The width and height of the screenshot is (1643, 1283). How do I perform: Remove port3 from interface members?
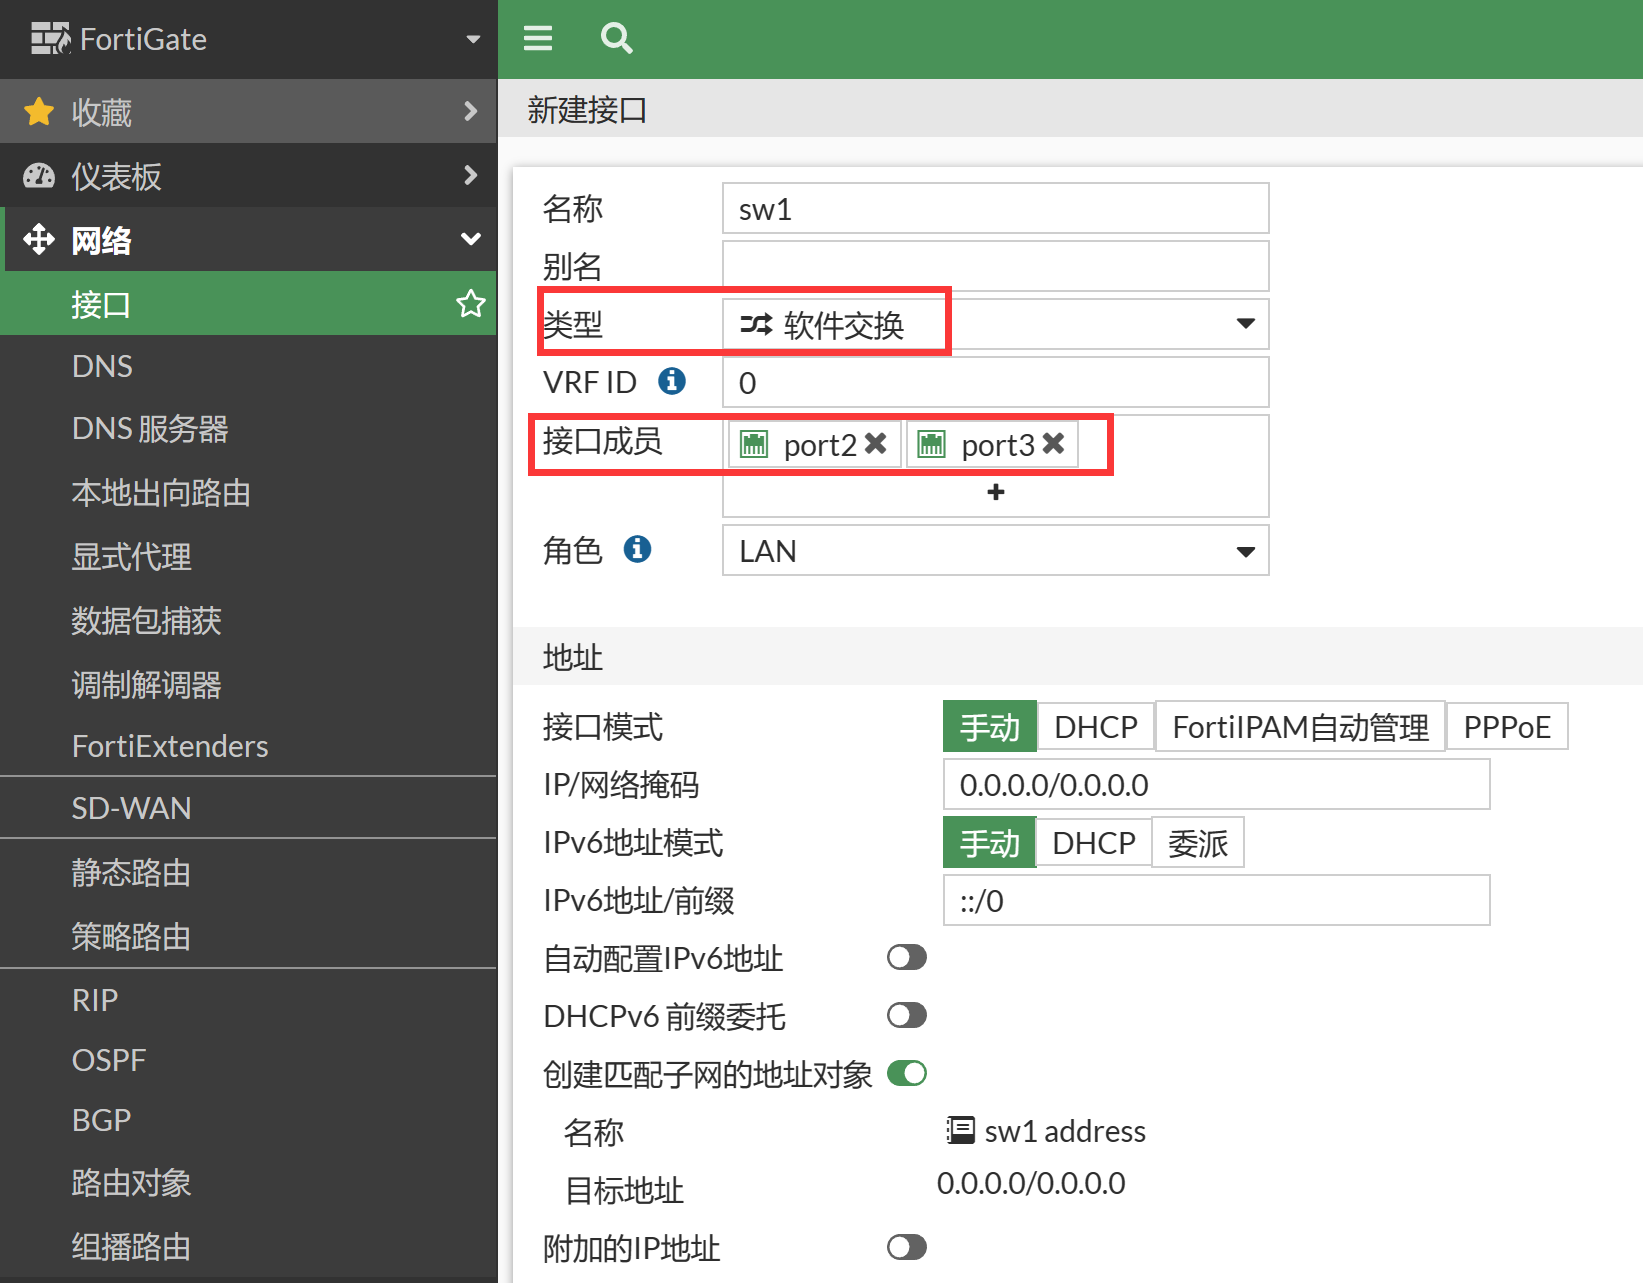click(1053, 443)
